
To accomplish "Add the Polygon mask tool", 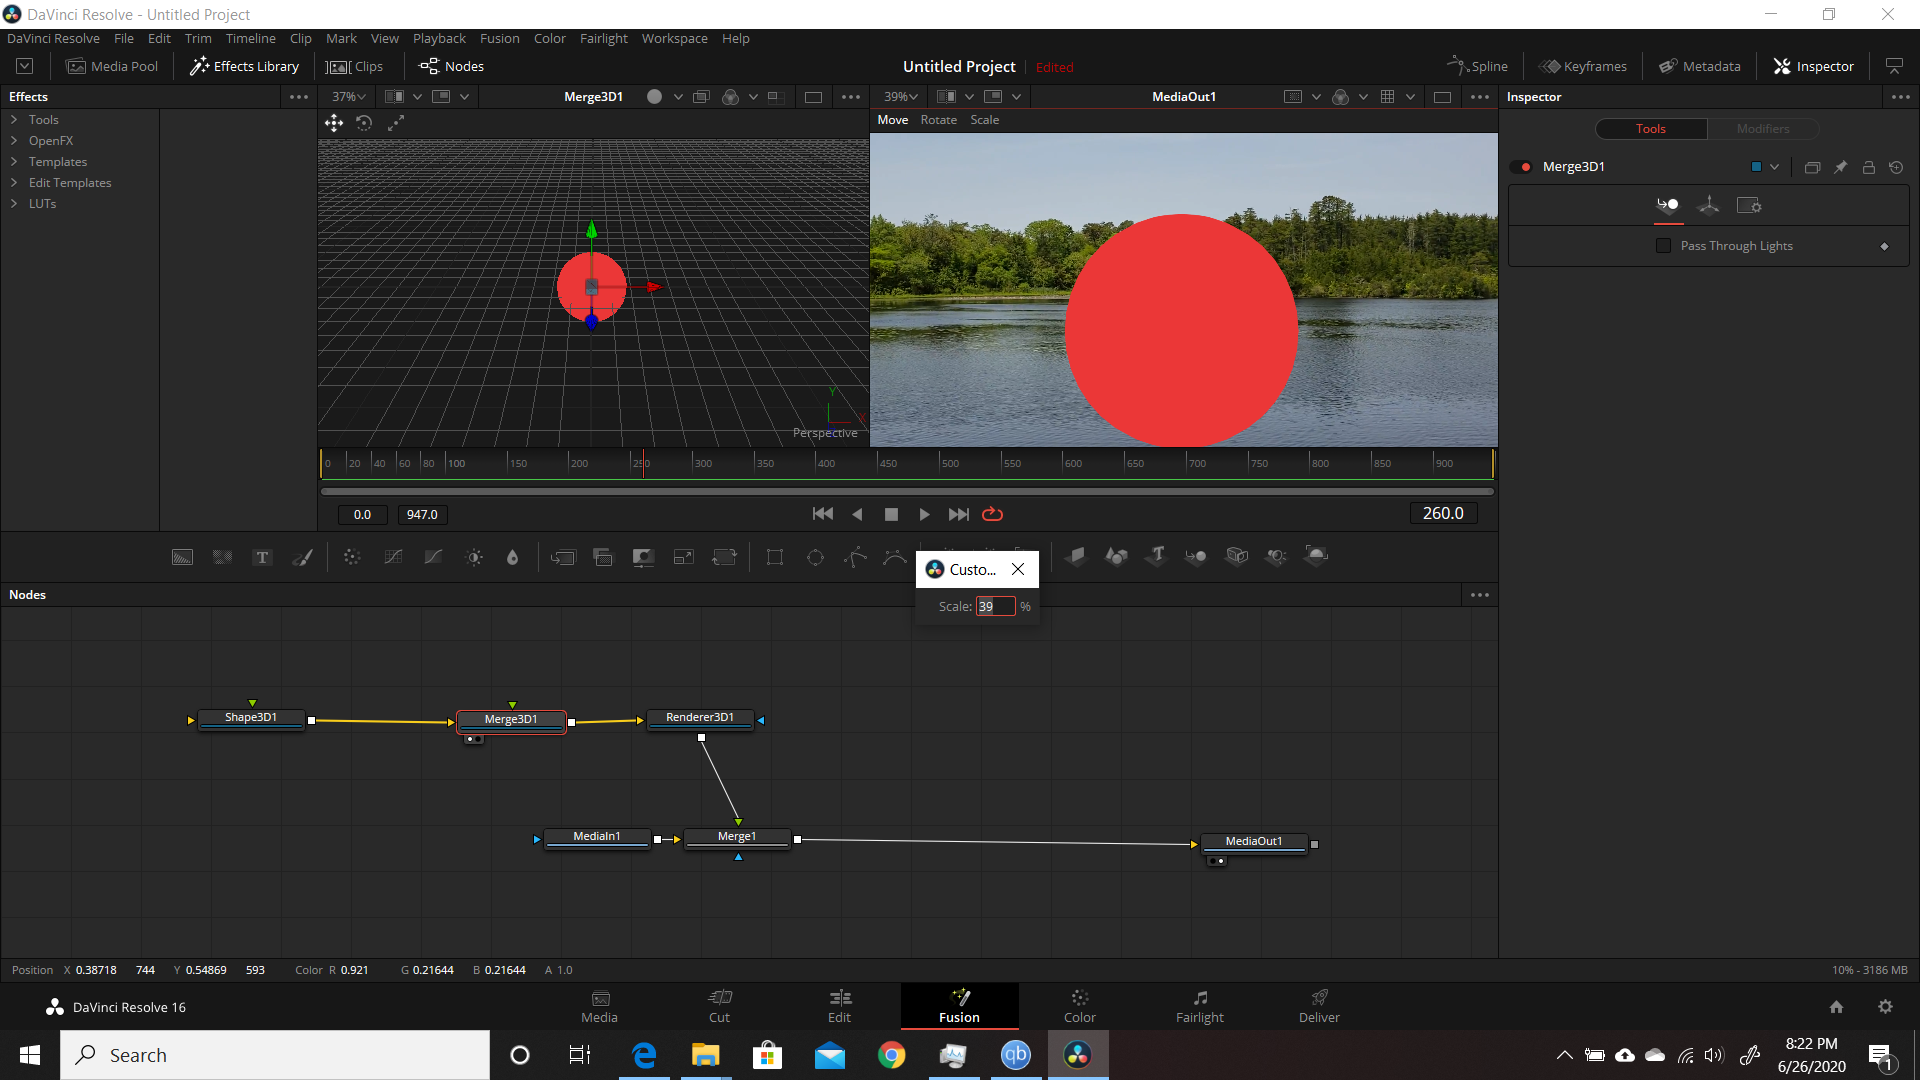I will coord(855,557).
